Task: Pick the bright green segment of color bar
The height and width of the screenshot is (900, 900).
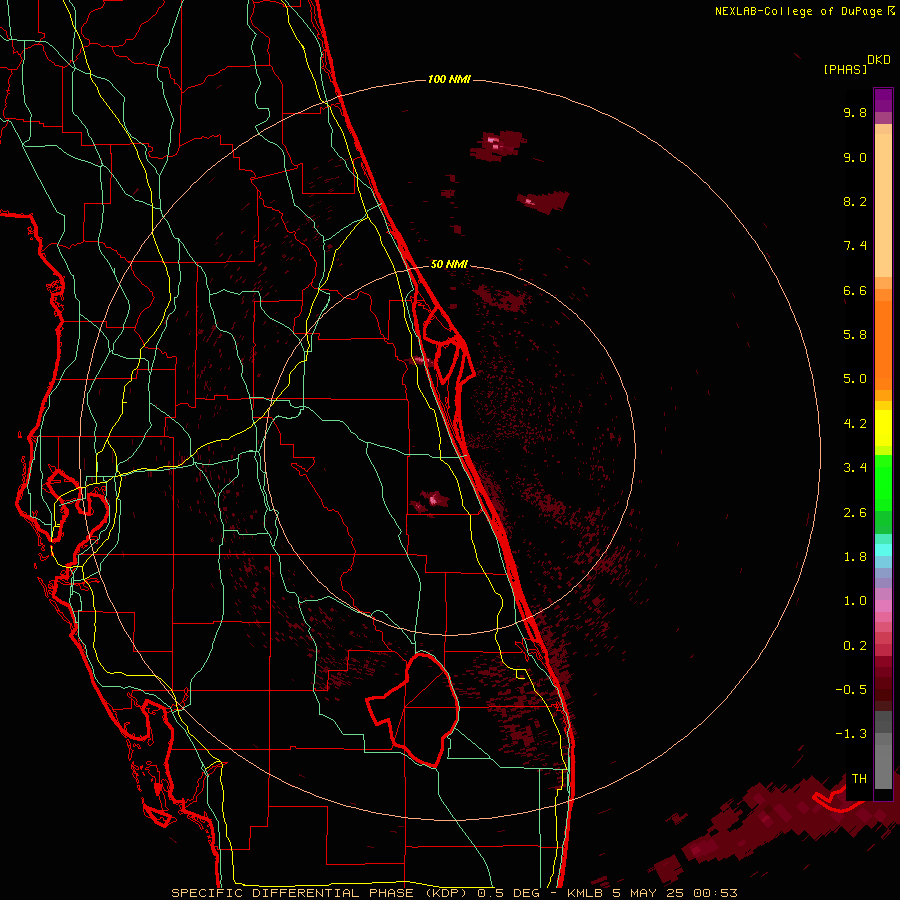Action: pyautogui.click(x=883, y=482)
